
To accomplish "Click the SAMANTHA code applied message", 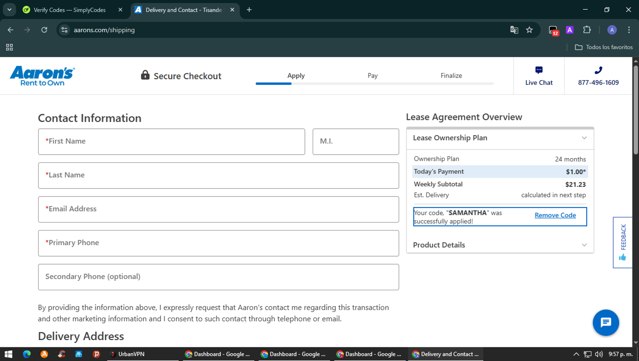I will coord(458,217).
